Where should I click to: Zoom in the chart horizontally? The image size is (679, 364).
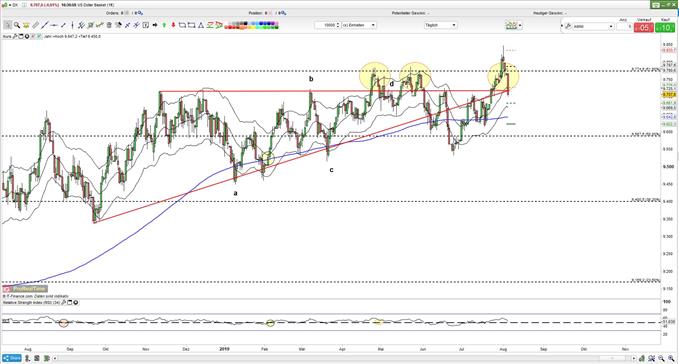[x=671, y=358]
